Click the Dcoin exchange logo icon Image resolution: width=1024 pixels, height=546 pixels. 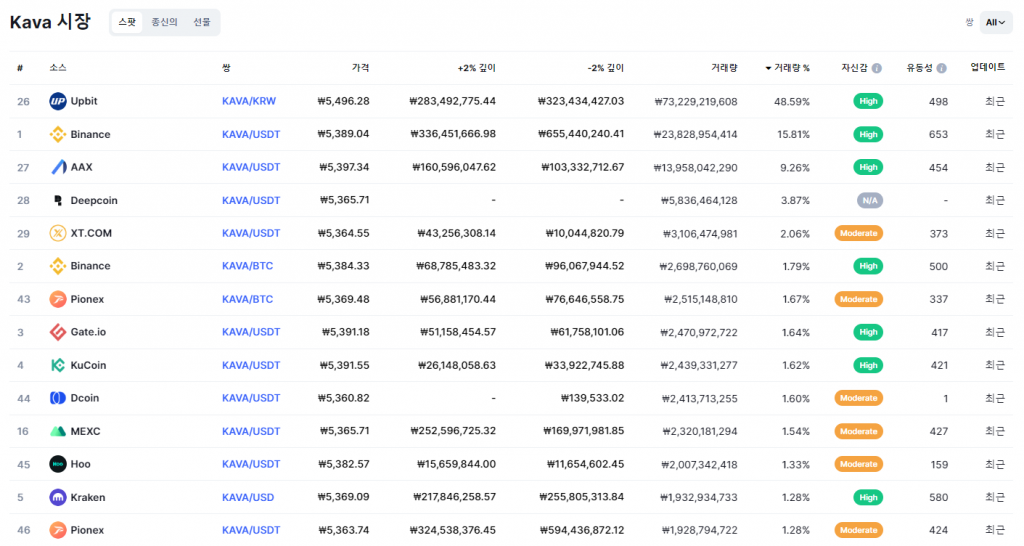point(57,398)
